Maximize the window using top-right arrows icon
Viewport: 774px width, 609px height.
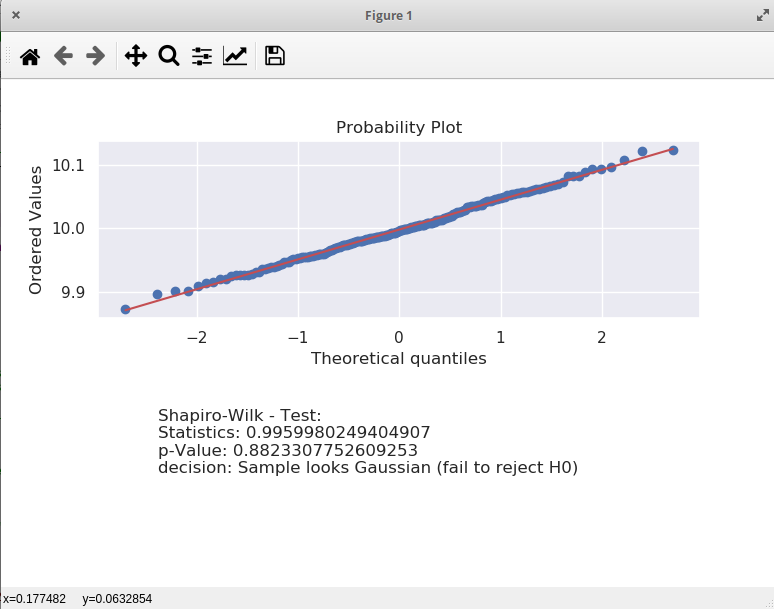pos(763,15)
